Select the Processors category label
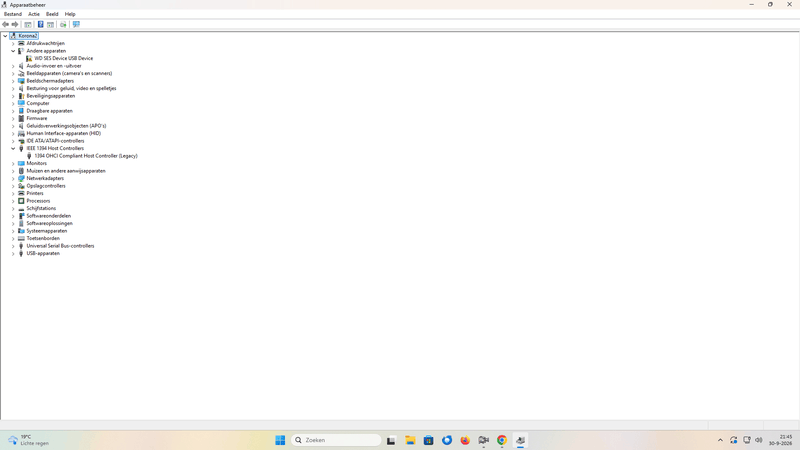The height and width of the screenshot is (450, 800). click(x=38, y=201)
